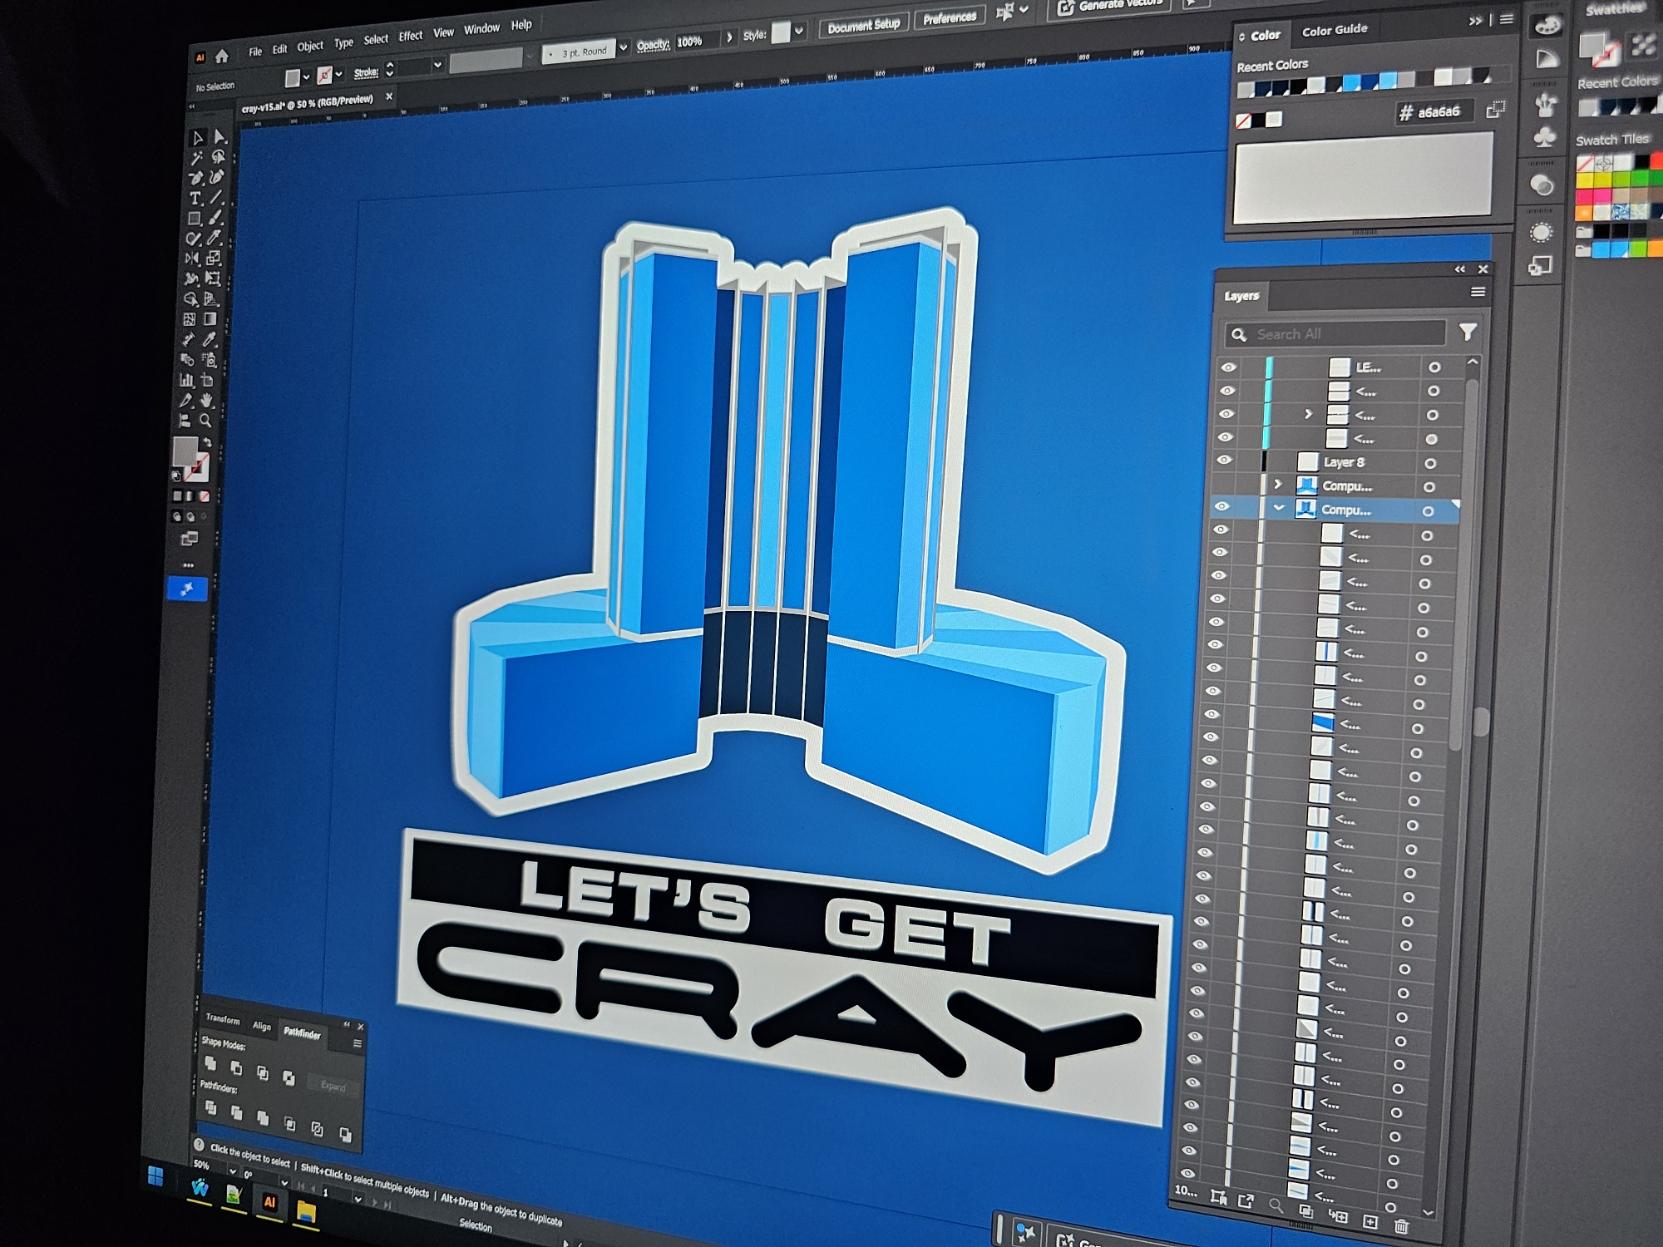This screenshot has height=1247, width=1663.
Task: Close the cray-v15.ai document tab
Action: (x=389, y=97)
